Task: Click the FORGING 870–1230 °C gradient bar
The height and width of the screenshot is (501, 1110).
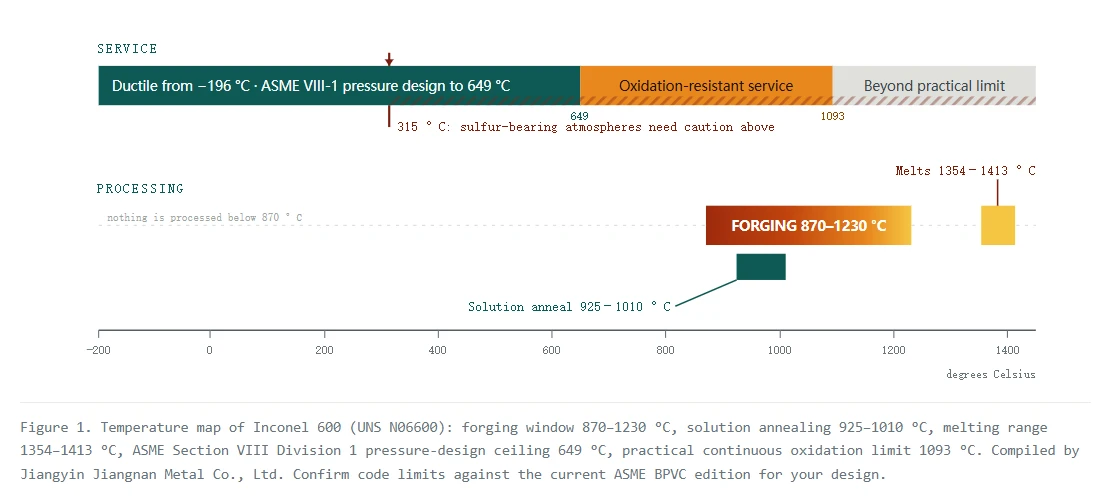Action: tap(808, 226)
